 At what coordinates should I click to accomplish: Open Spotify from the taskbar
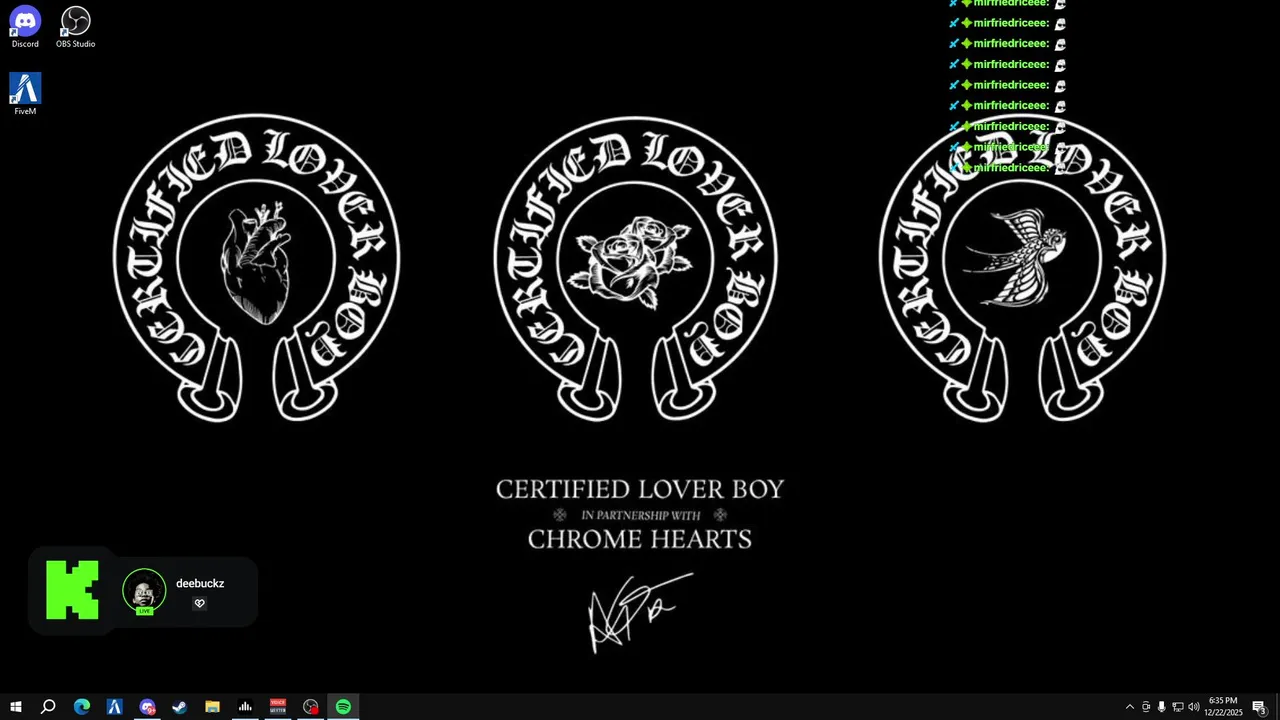coord(343,707)
